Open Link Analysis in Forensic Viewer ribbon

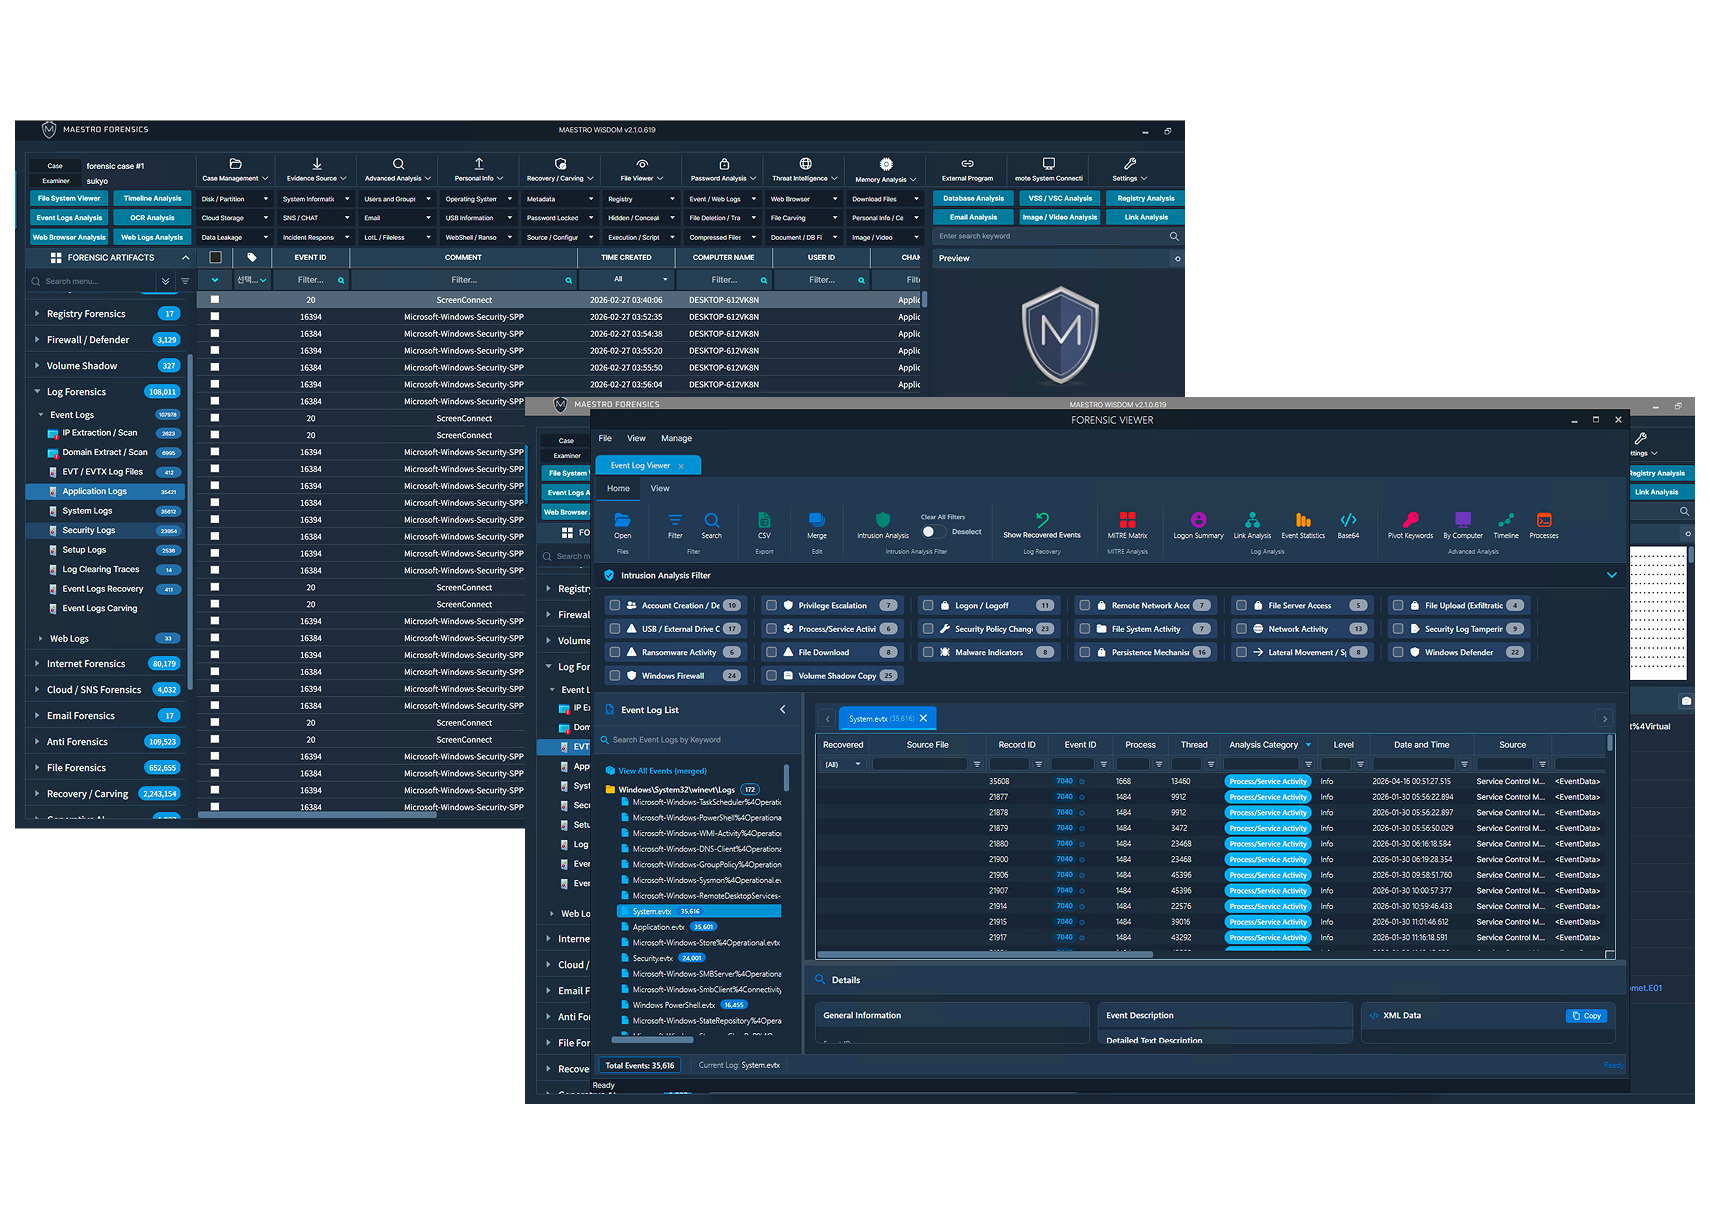click(1252, 520)
